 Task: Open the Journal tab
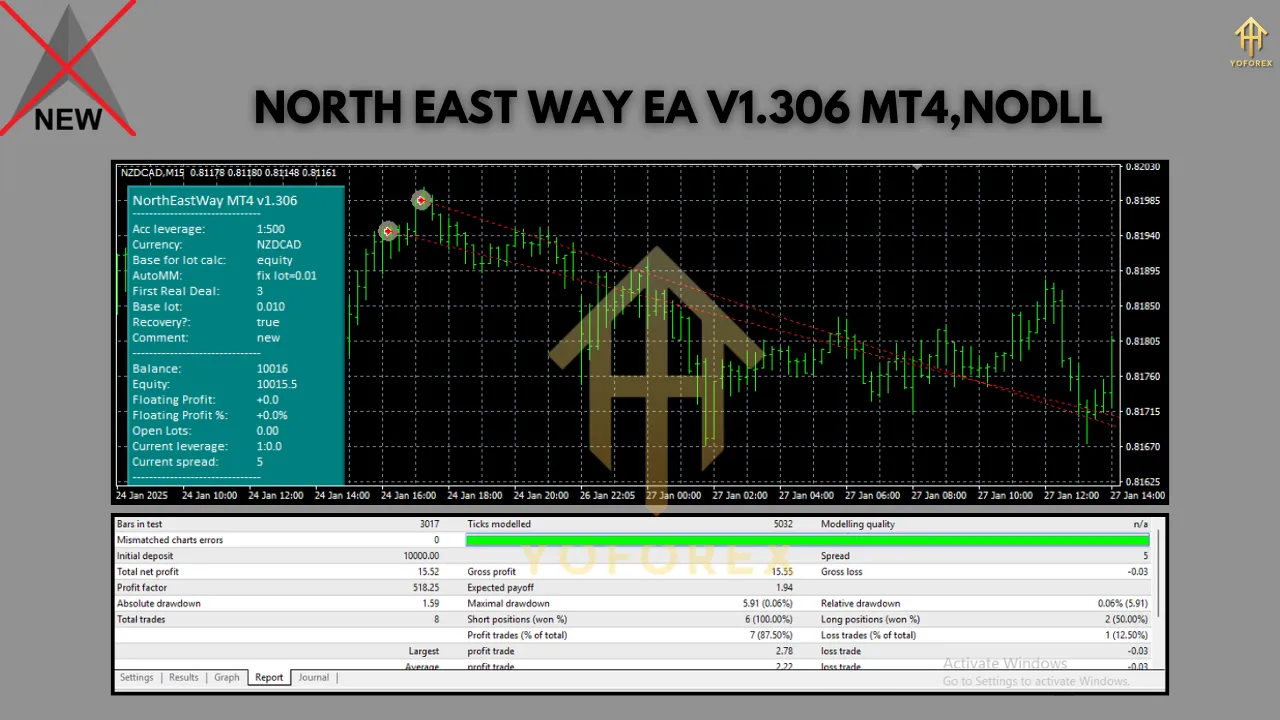click(313, 677)
